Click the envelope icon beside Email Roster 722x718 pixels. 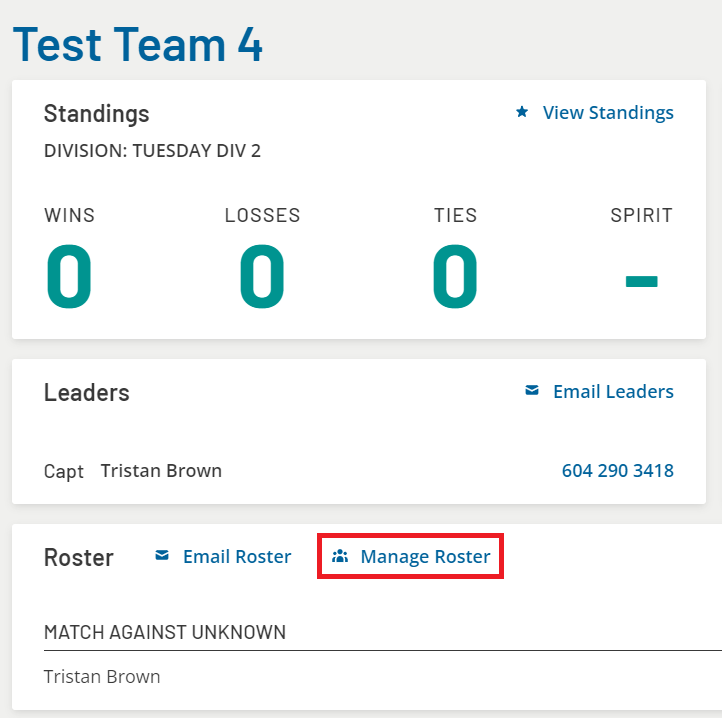coord(162,556)
